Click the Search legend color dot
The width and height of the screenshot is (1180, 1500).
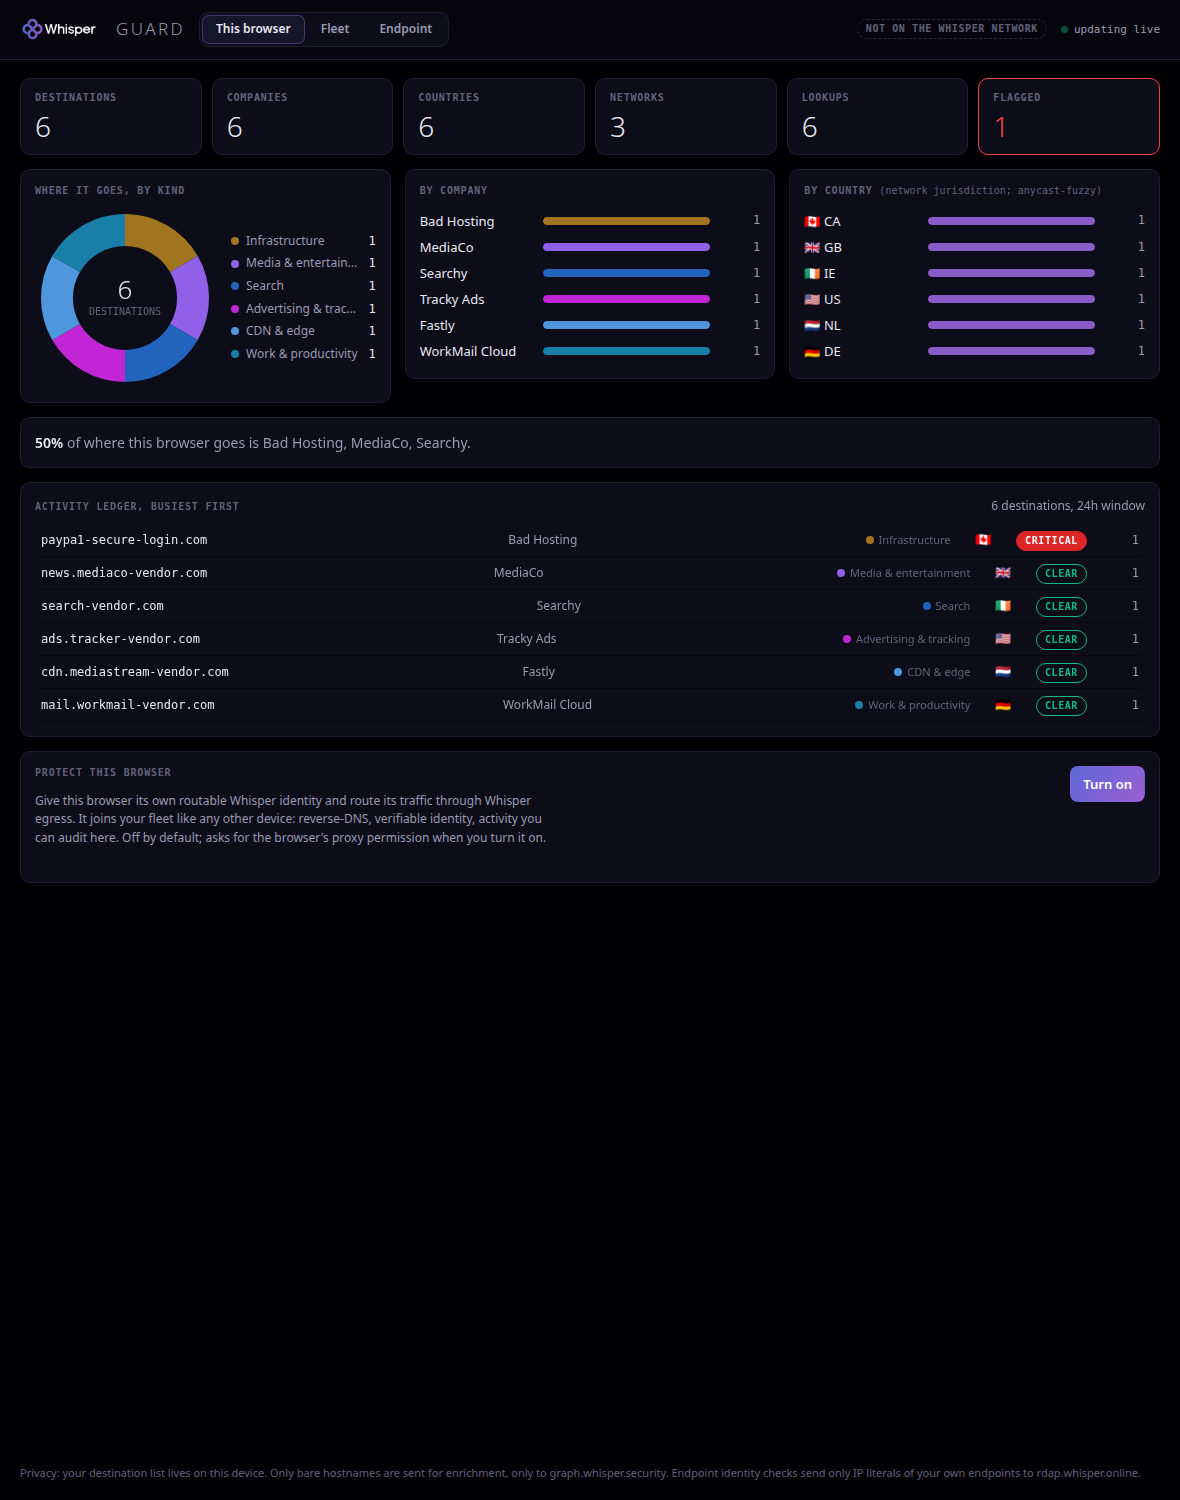tap(235, 286)
